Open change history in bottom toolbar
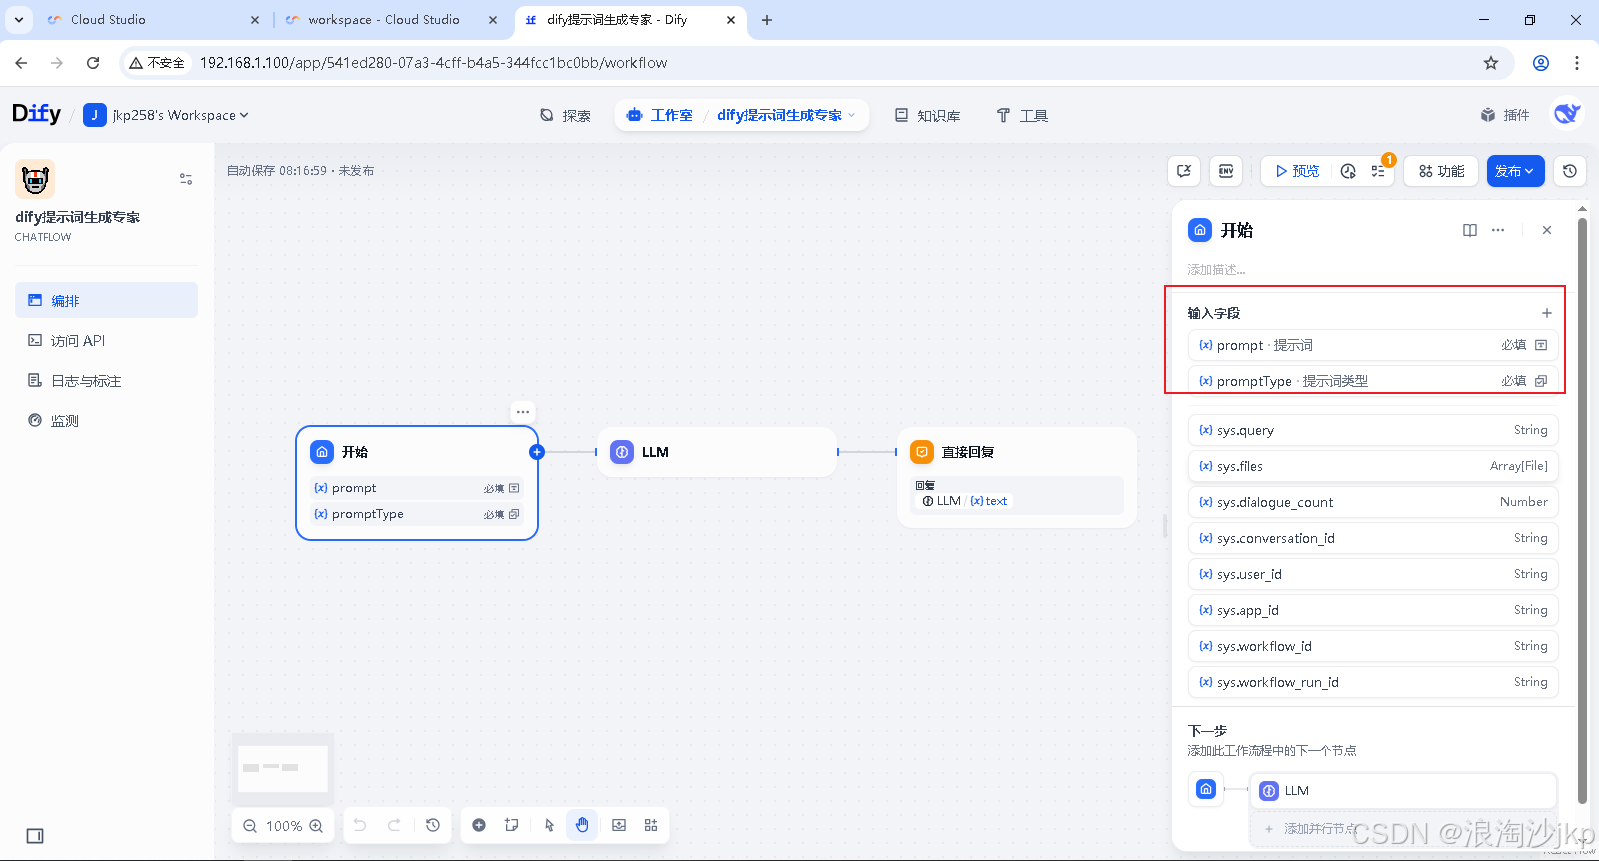Screen dimensions: 1599x861 433,825
